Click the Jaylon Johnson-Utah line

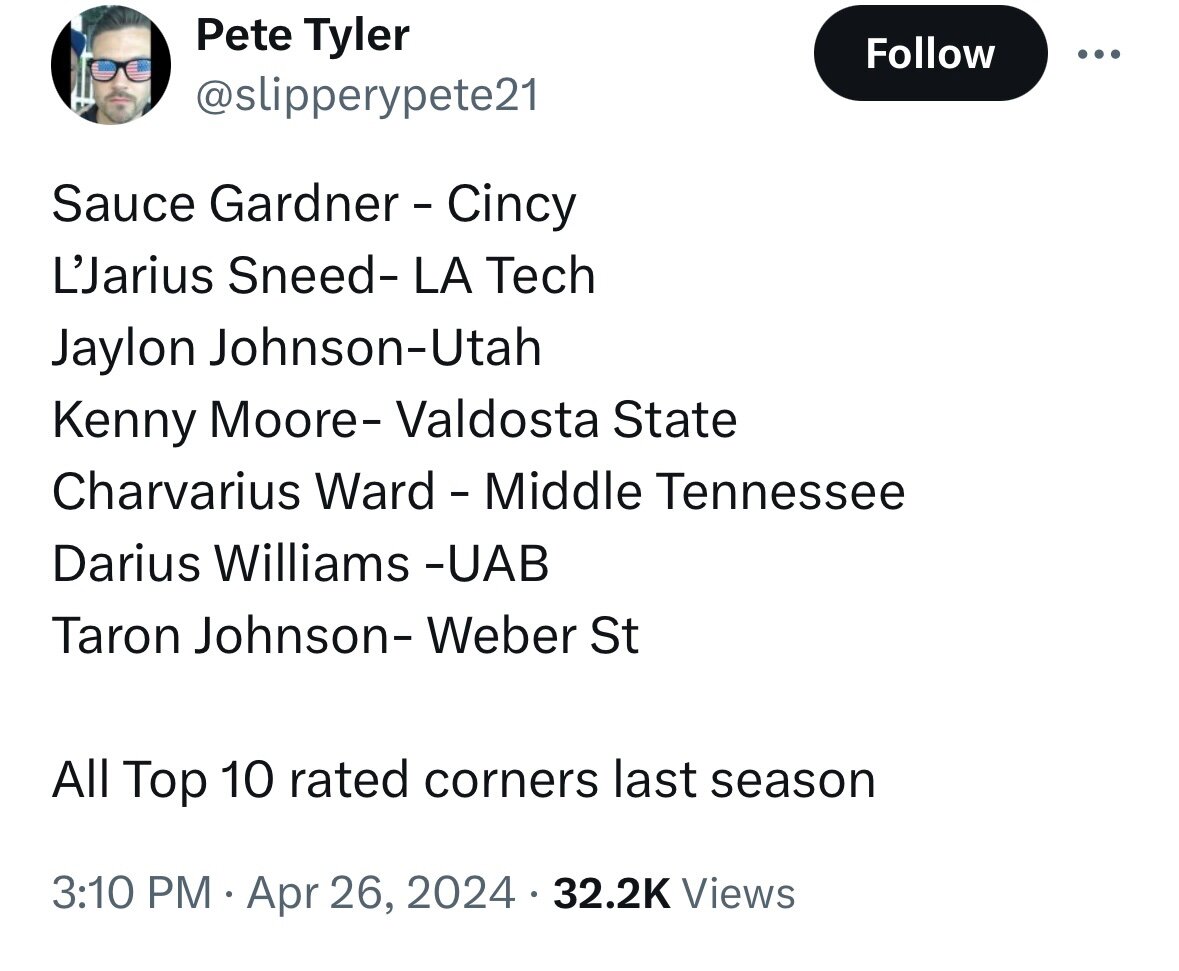tap(296, 349)
